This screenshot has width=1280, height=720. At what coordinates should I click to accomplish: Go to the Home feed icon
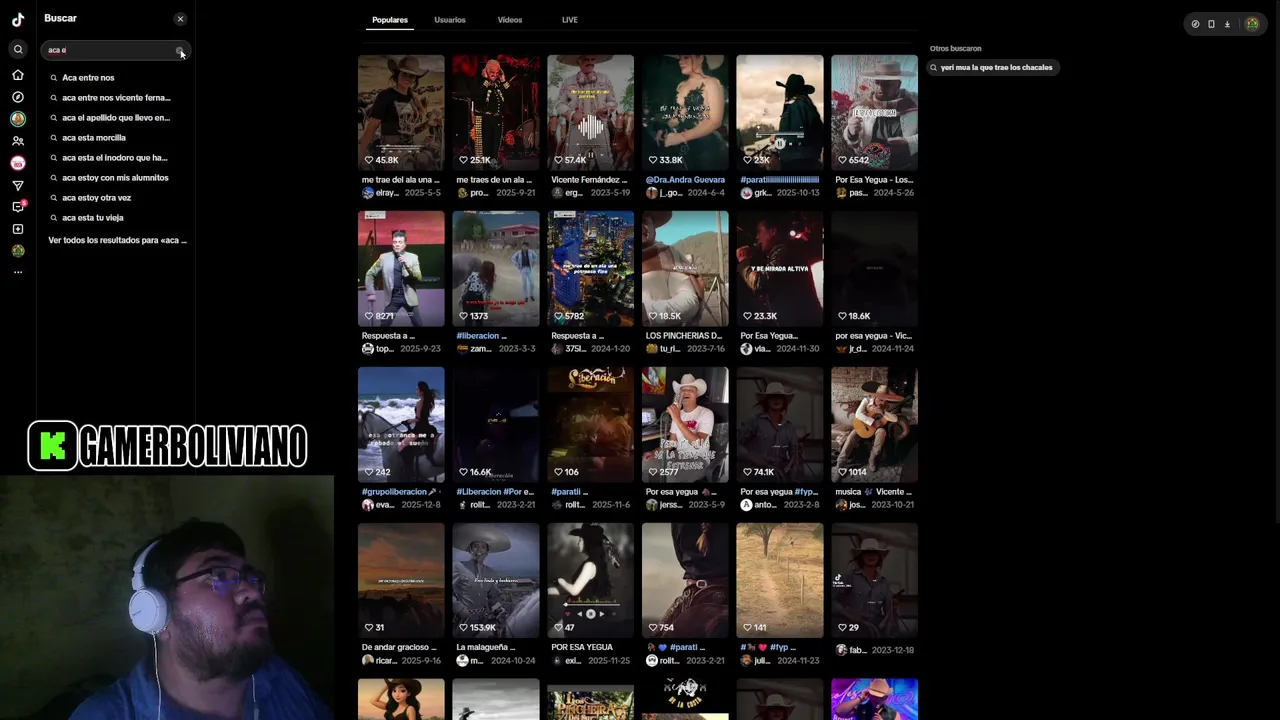coord(18,75)
